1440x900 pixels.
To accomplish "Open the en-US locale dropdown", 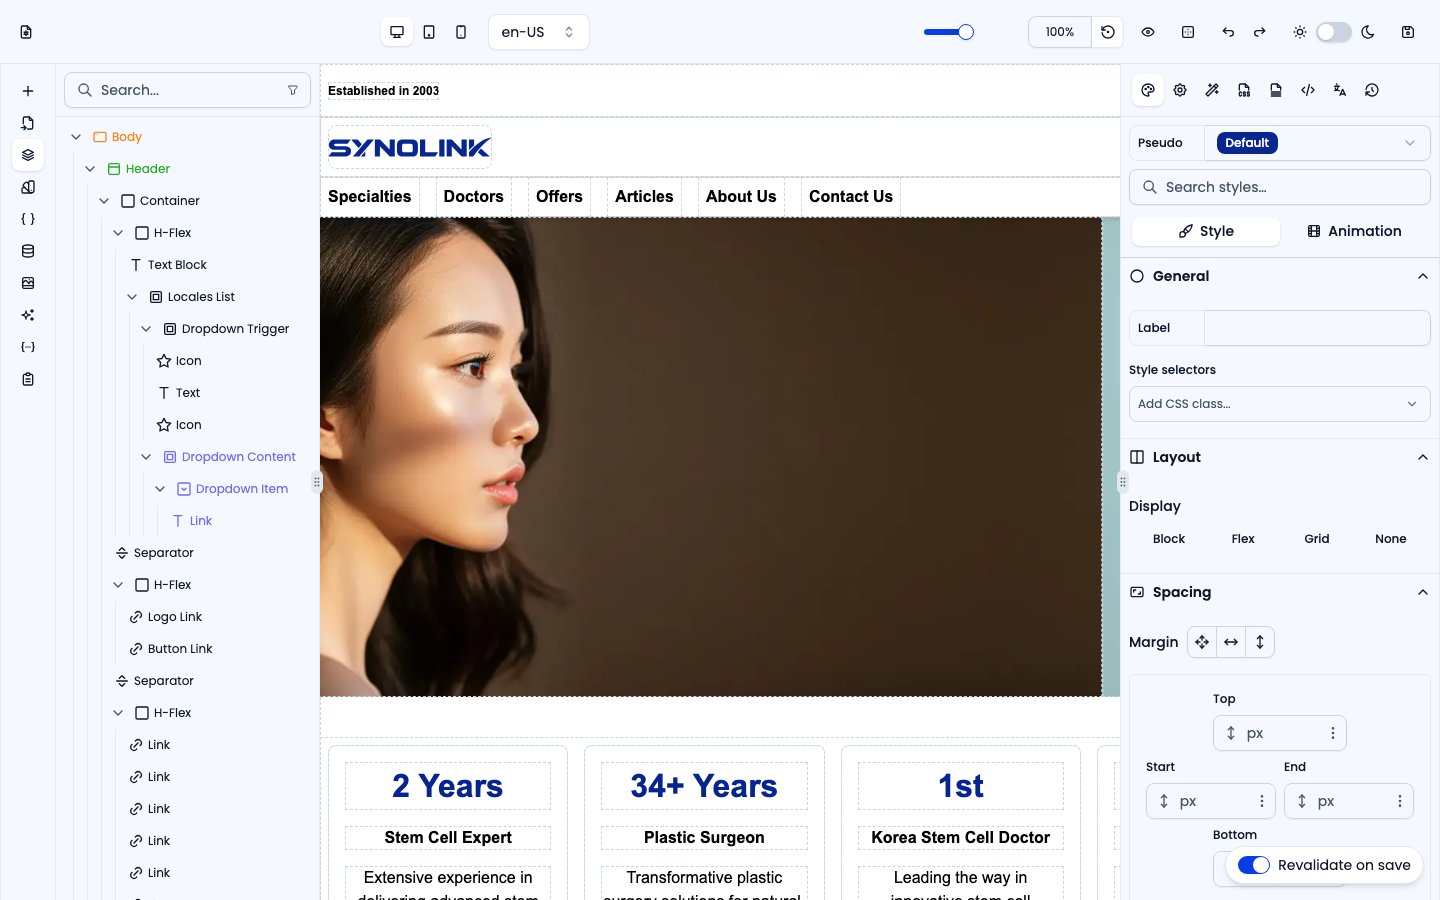I will [x=538, y=32].
